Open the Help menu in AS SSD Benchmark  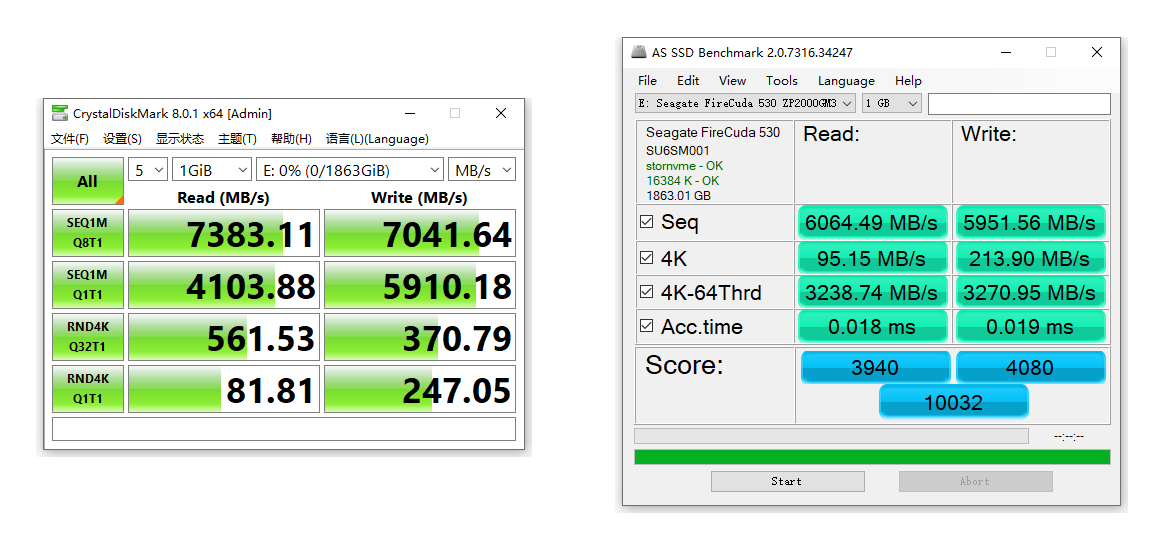908,81
